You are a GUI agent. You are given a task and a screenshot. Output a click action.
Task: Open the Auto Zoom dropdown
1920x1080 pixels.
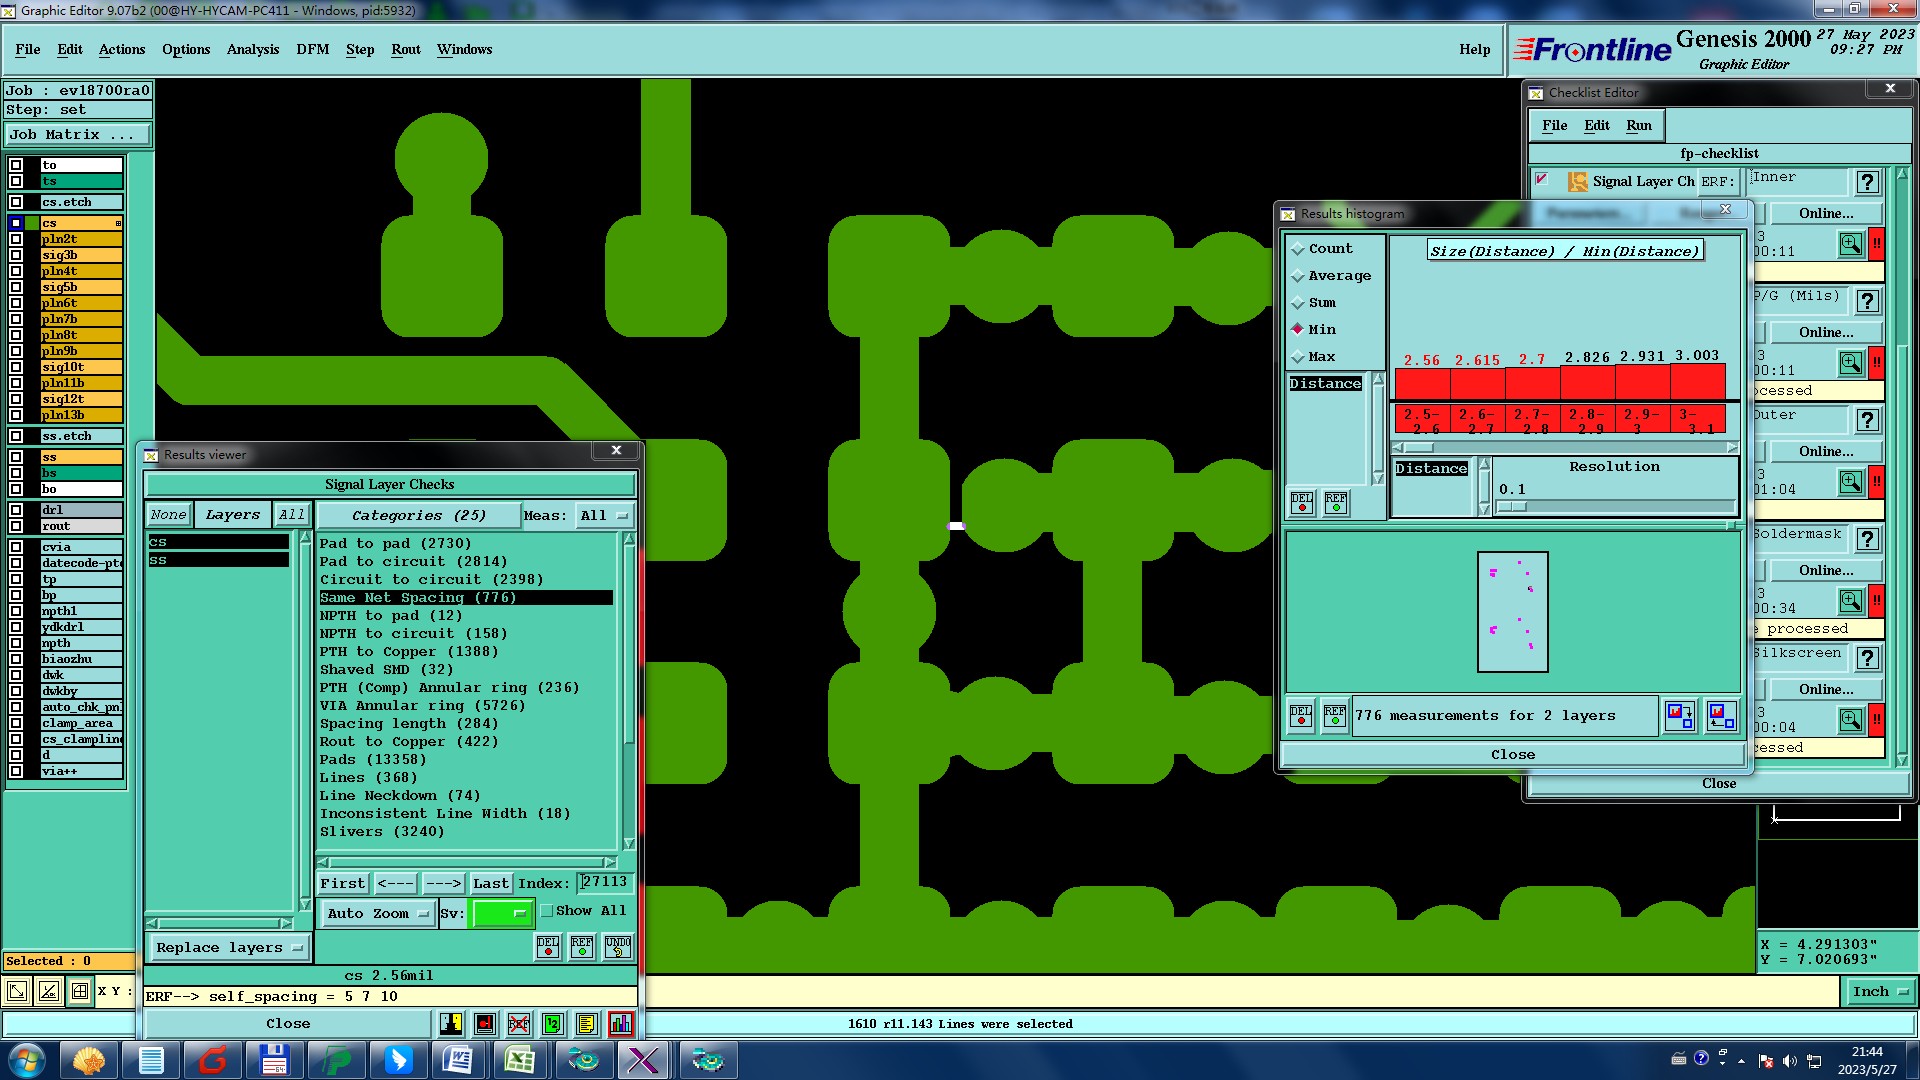click(x=378, y=914)
